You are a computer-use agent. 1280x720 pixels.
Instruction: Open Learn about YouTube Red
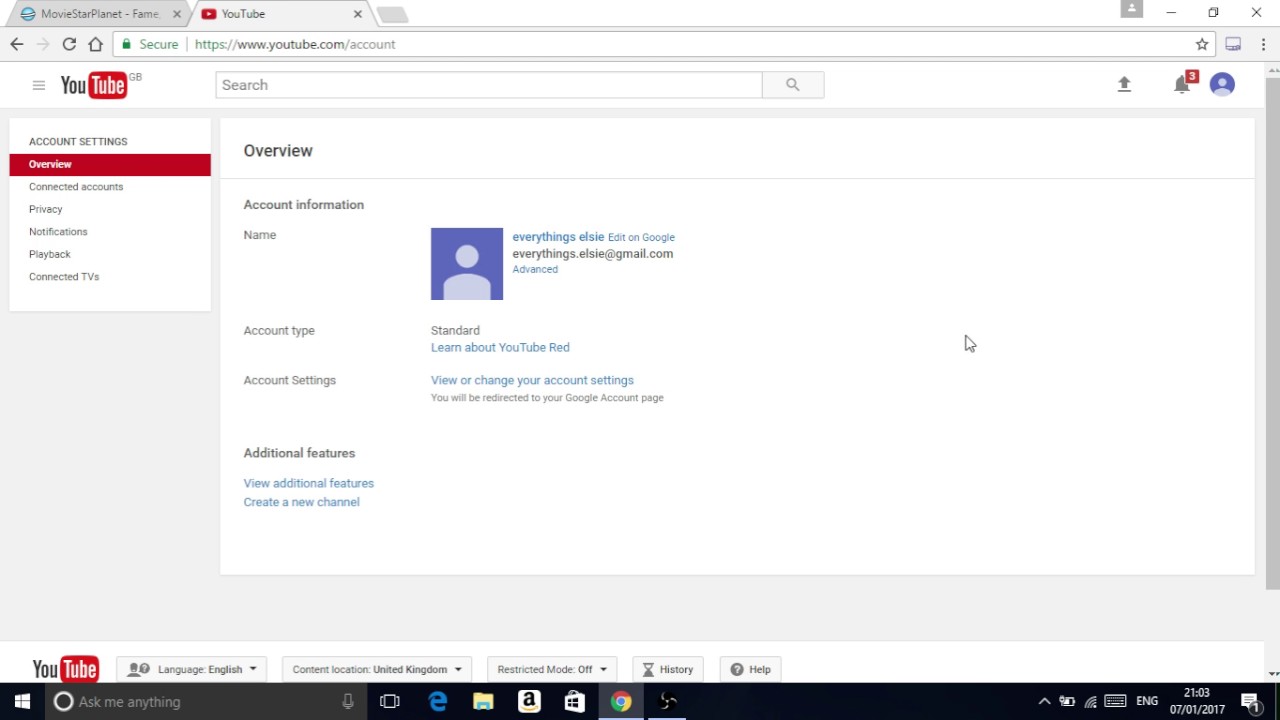(x=500, y=347)
